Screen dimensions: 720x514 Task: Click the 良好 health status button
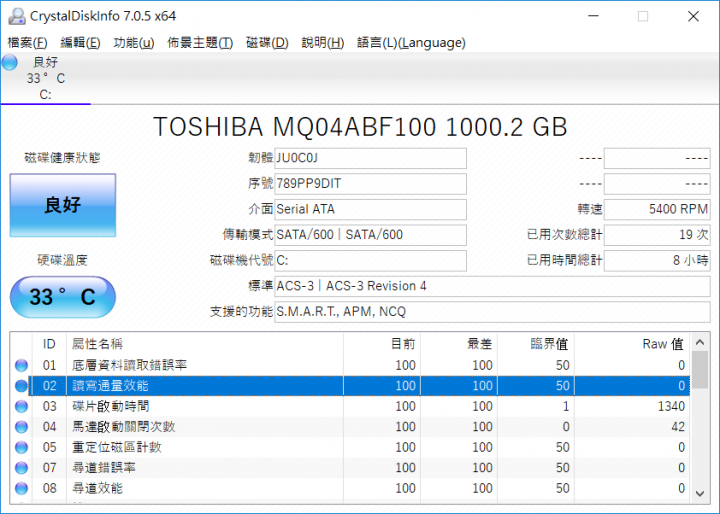tap(63, 205)
